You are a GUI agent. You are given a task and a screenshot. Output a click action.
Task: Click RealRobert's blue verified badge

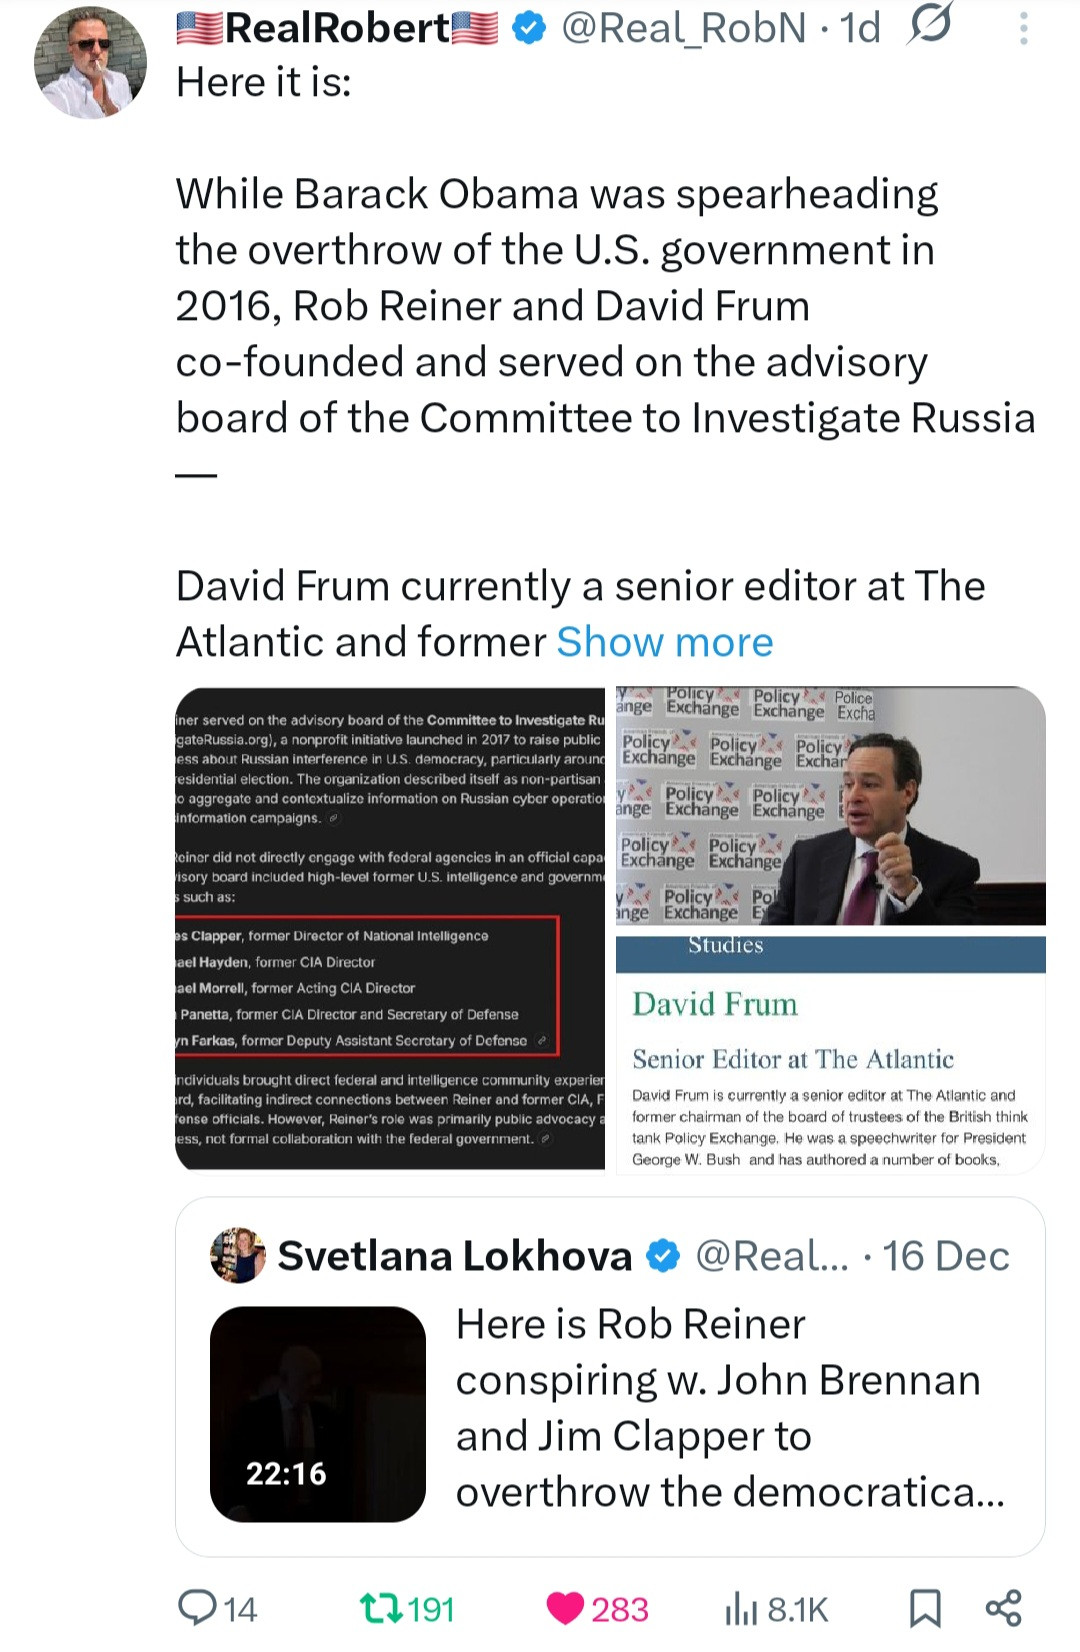(529, 29)
